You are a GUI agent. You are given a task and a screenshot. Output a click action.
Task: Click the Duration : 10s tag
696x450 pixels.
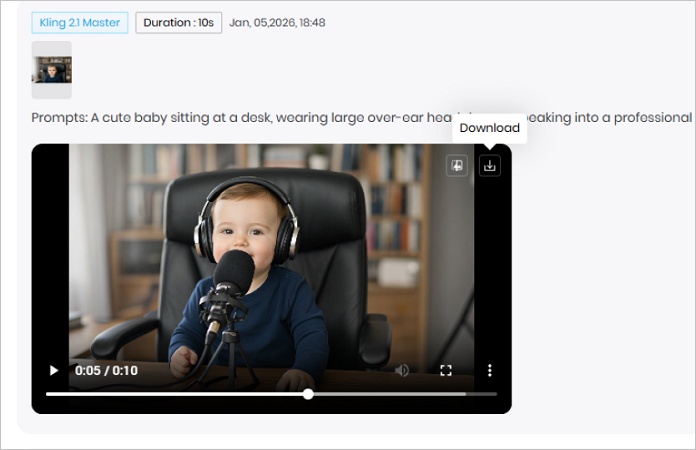click(x=178, y=23)
